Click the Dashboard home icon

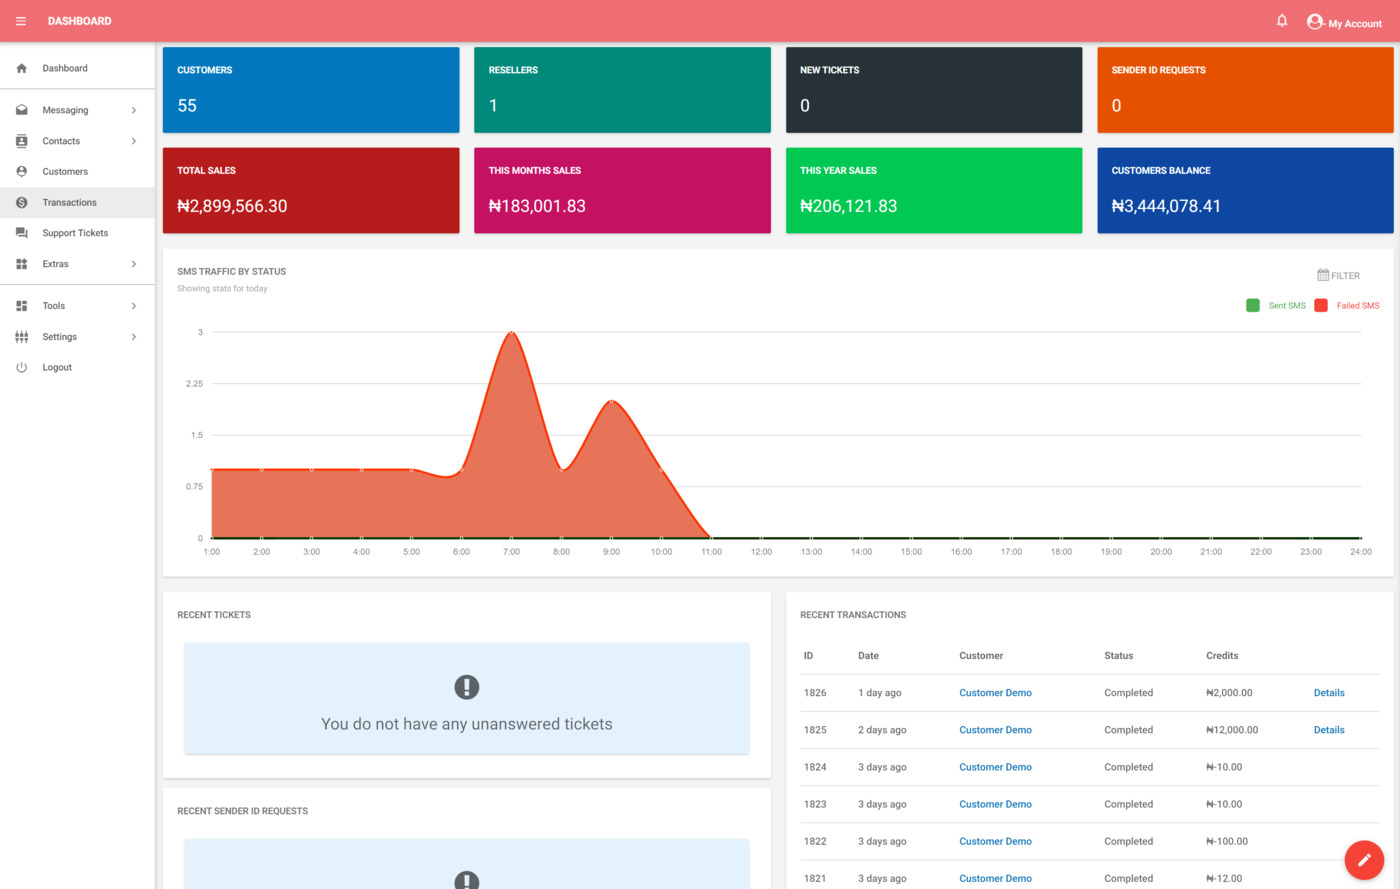22,69
